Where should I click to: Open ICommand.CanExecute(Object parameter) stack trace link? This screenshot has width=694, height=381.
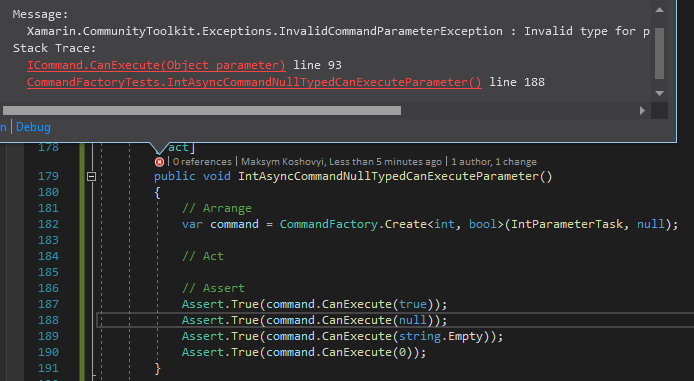(156, 65)
